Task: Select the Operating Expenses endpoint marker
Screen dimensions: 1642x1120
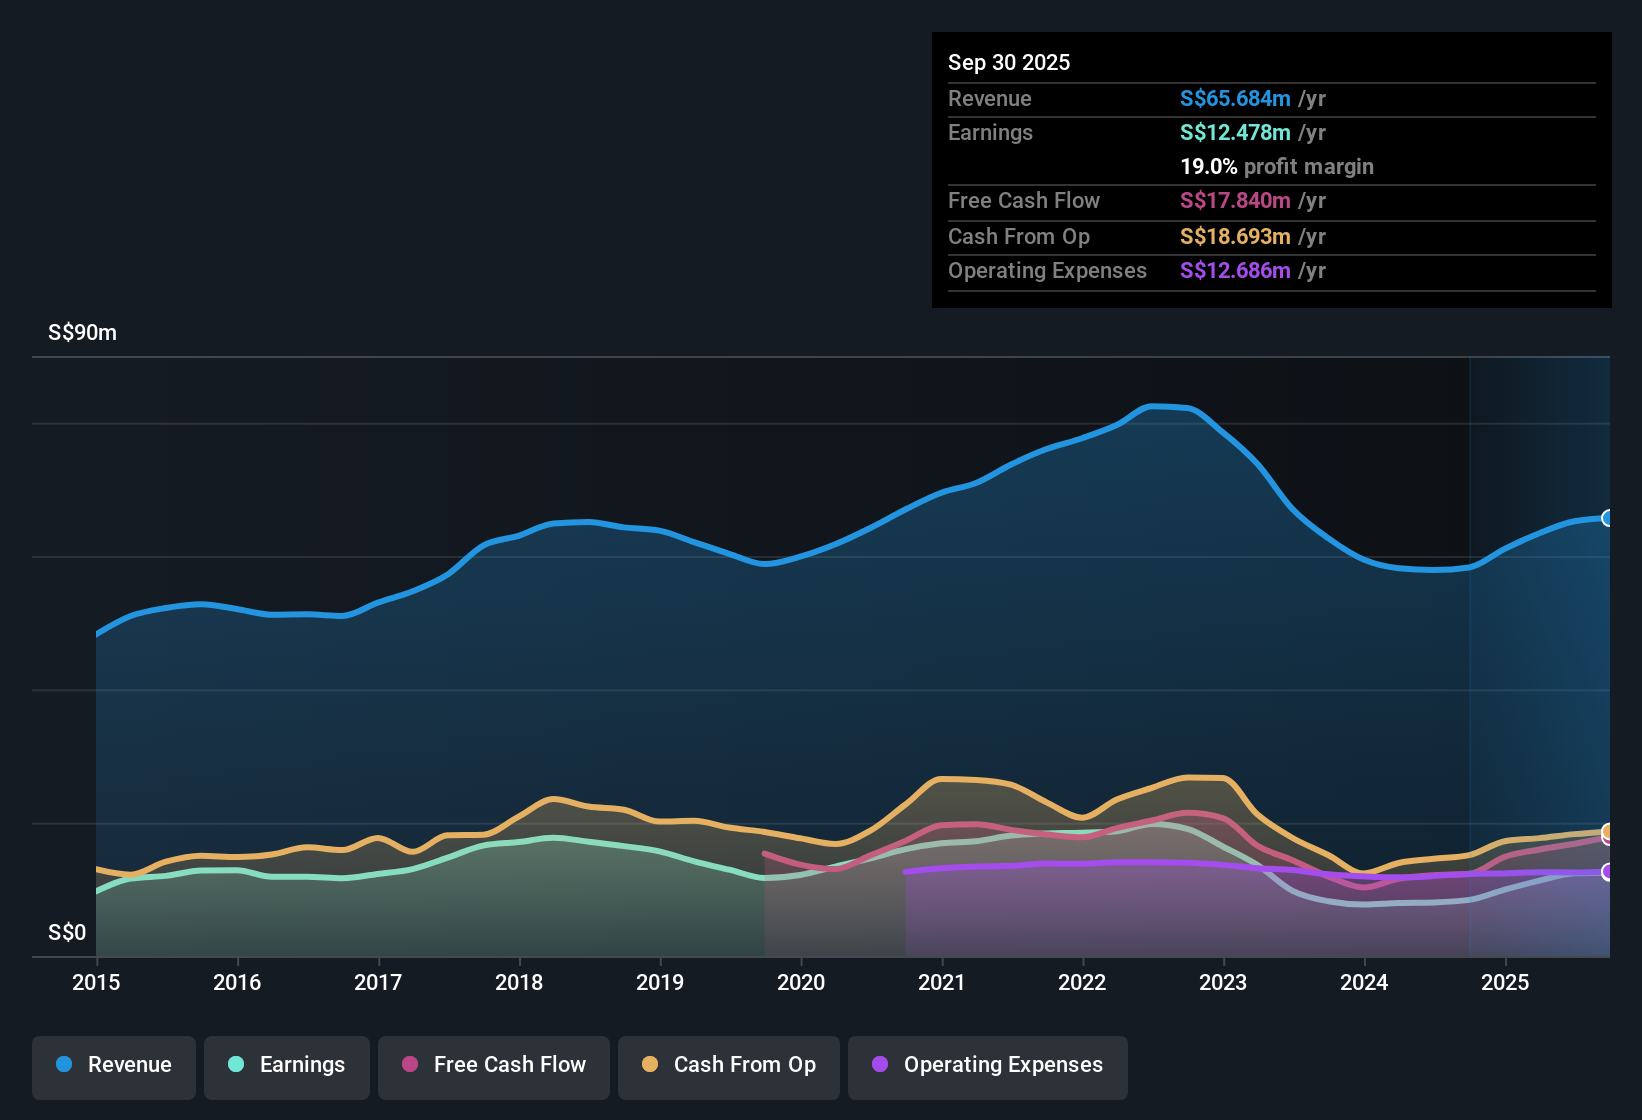Action: (x=1608, y=873)
